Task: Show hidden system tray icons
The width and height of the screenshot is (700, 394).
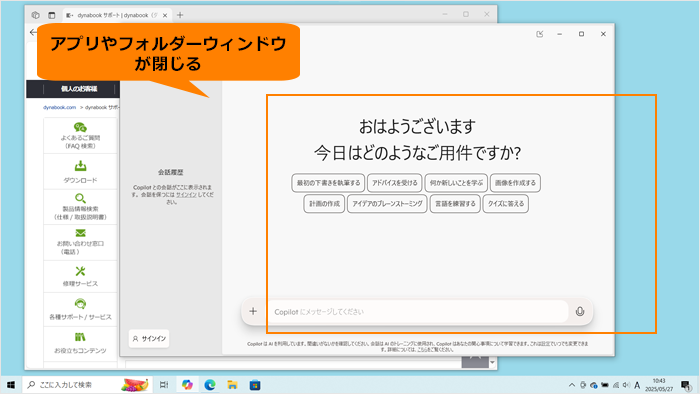Action: [x=572, y=385]
